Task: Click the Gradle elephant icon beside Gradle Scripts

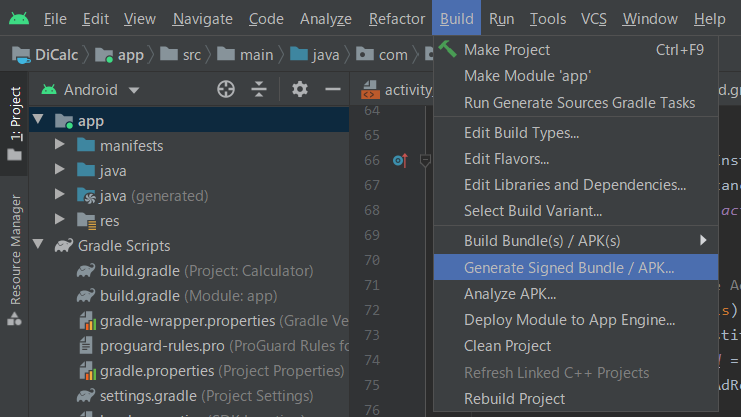Action: tap(64, 245)
